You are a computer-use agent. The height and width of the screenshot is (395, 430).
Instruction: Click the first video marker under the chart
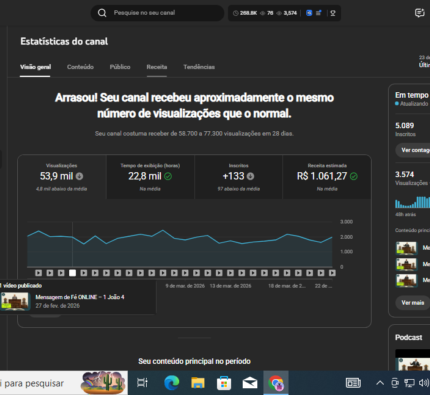(39, 273)
